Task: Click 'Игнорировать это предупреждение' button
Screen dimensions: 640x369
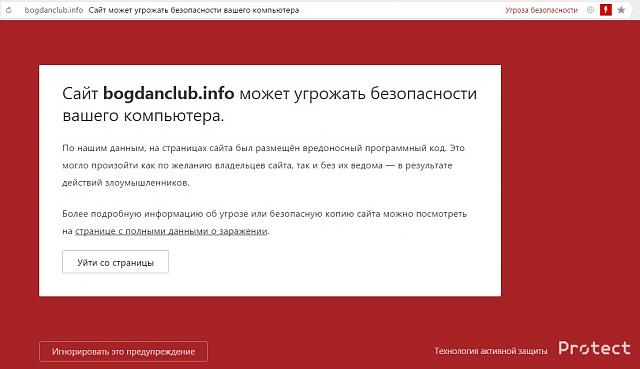Action: click(x=123, y=351)
